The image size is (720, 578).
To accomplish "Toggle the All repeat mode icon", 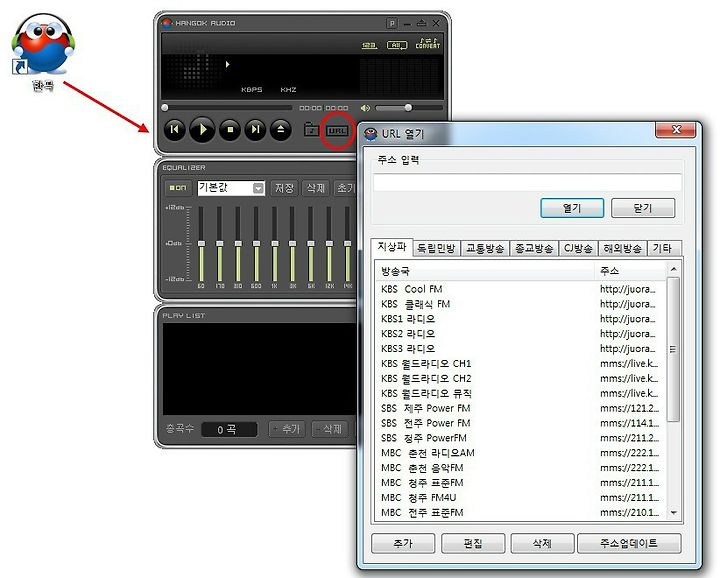I will 397,45.
